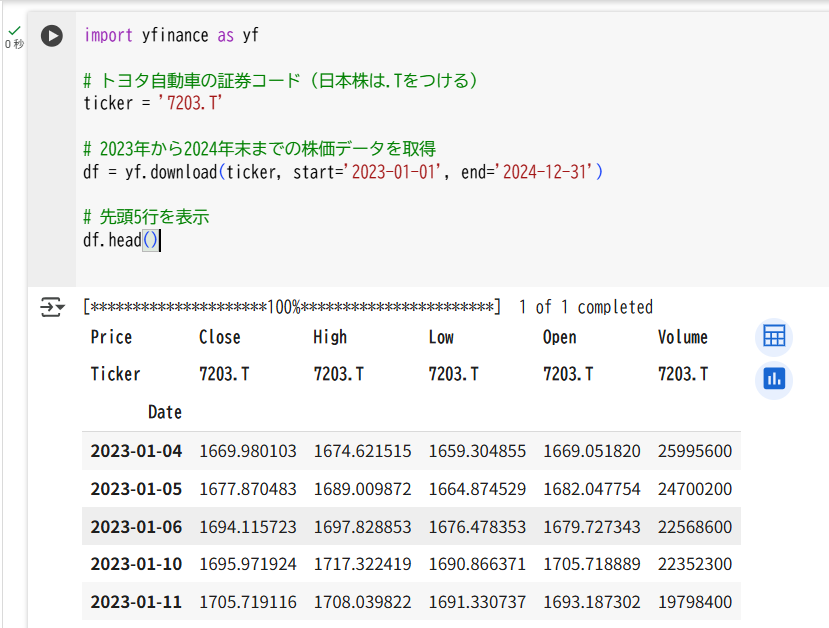This screenshot has height=628, width=829.
Task: Click the Volume column header
Action: coord(683,337)
